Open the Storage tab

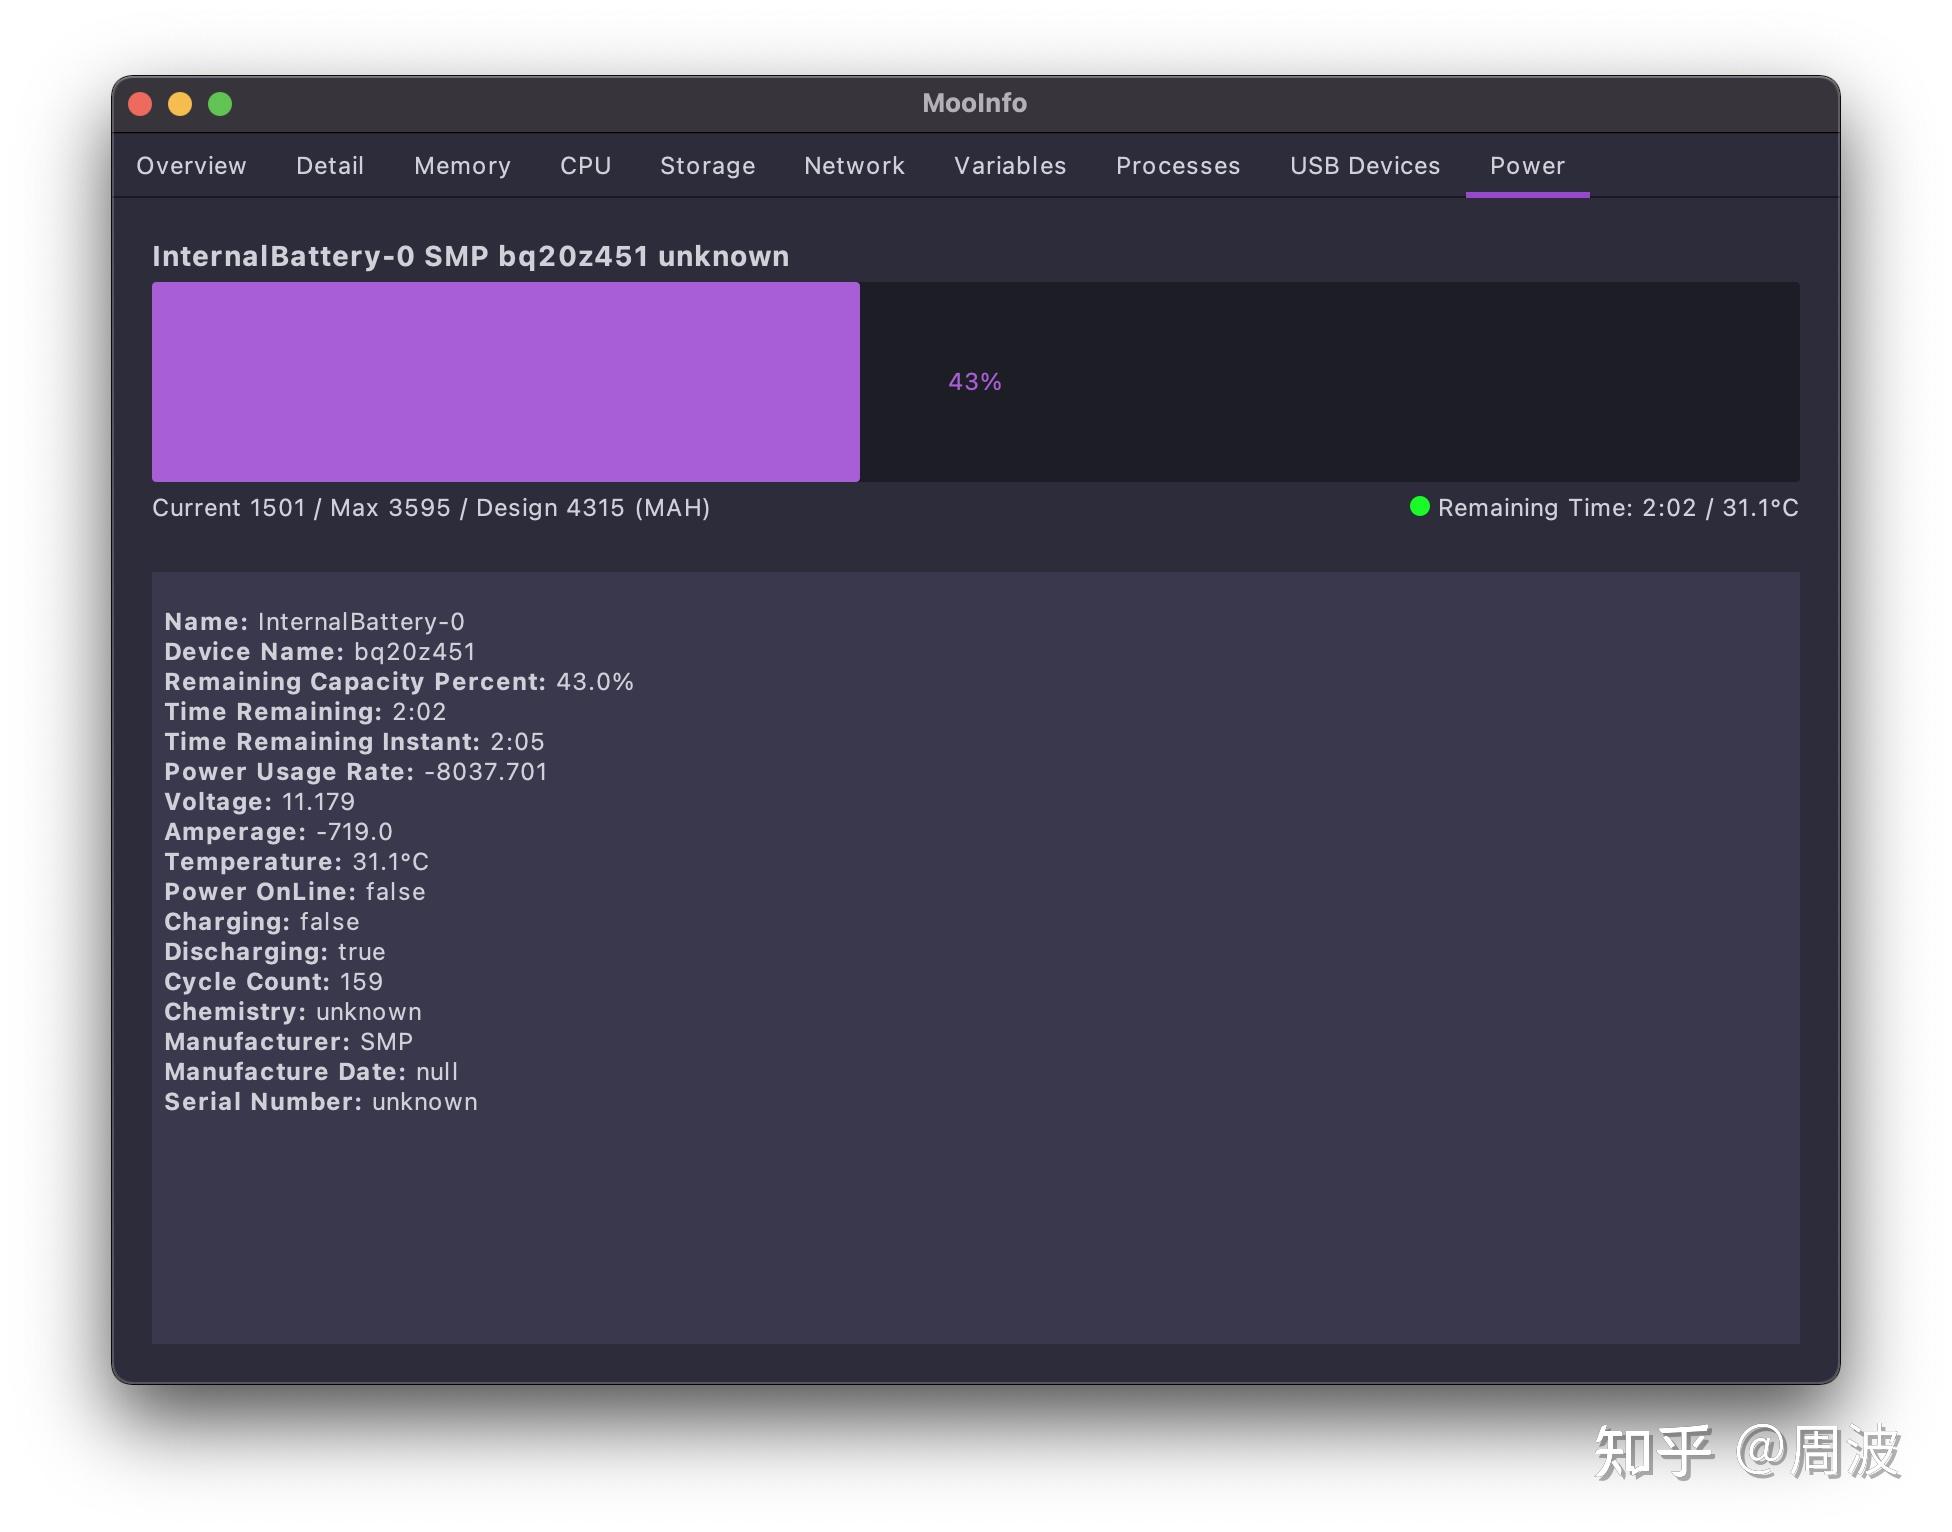point(707,166)
